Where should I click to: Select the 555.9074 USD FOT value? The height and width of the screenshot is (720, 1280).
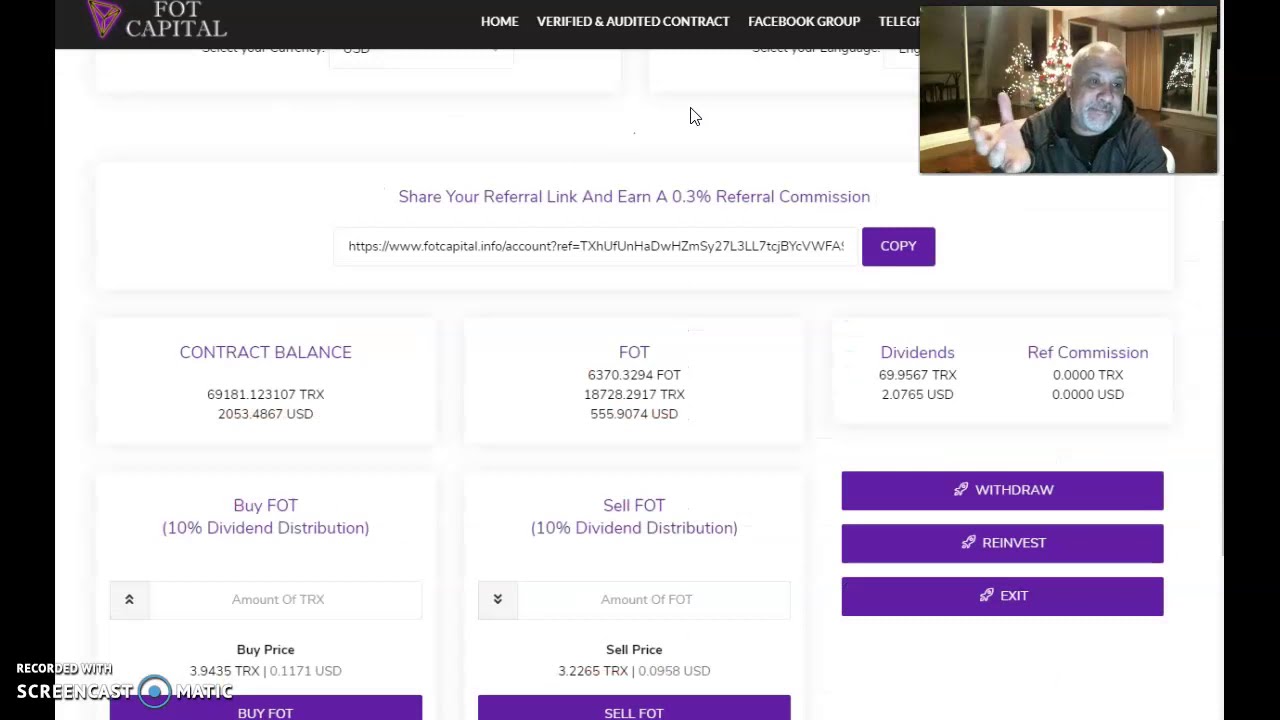point(634,414)
